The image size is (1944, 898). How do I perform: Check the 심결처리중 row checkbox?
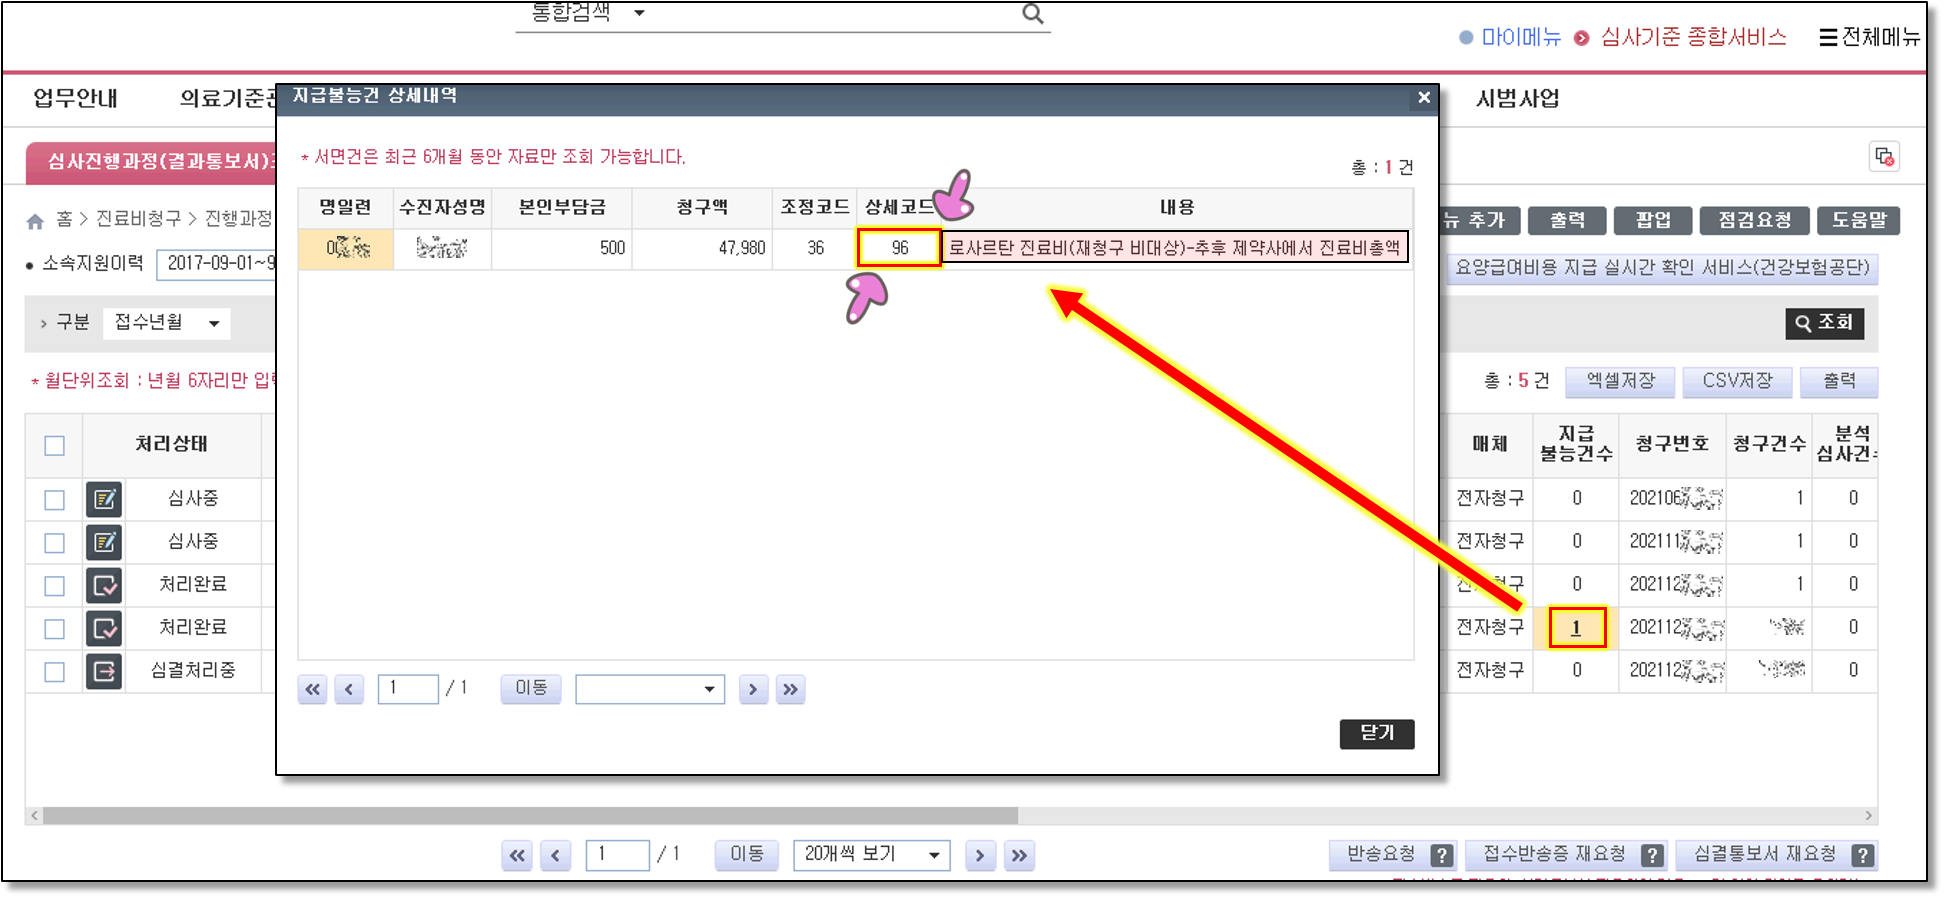[55, 672]
